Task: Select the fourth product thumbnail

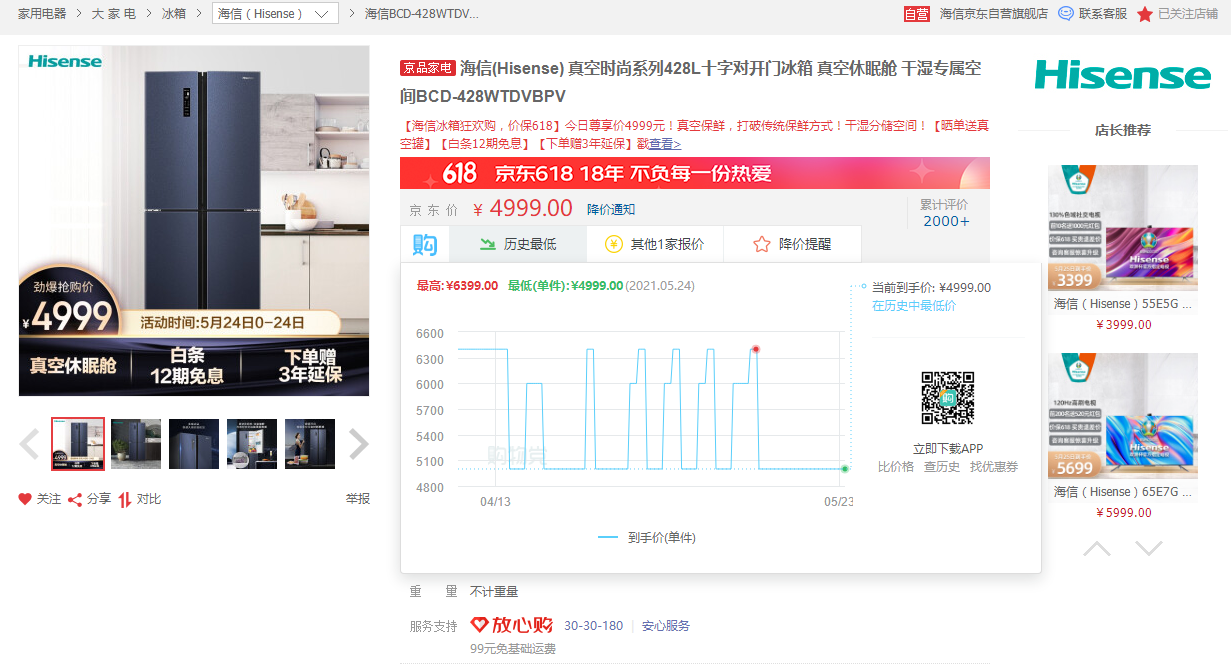Action: 252,444
